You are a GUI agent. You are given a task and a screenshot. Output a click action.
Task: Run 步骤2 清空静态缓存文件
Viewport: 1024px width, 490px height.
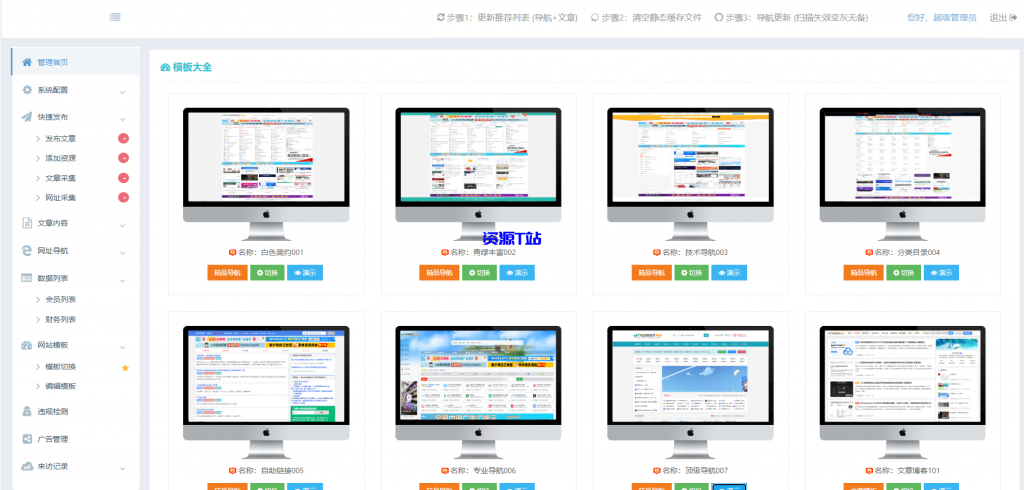click(x=646, y=18)
